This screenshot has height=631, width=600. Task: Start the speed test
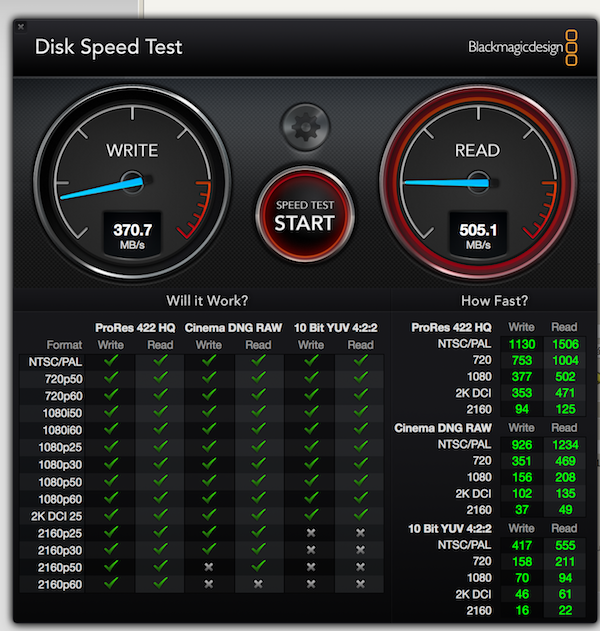click(305, 215)
